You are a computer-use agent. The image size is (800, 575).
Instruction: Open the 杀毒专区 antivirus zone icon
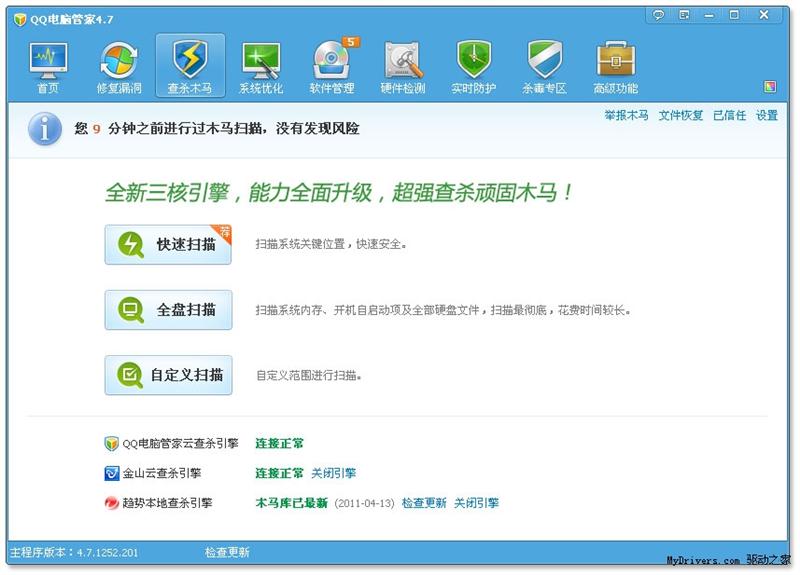[544, 67]
